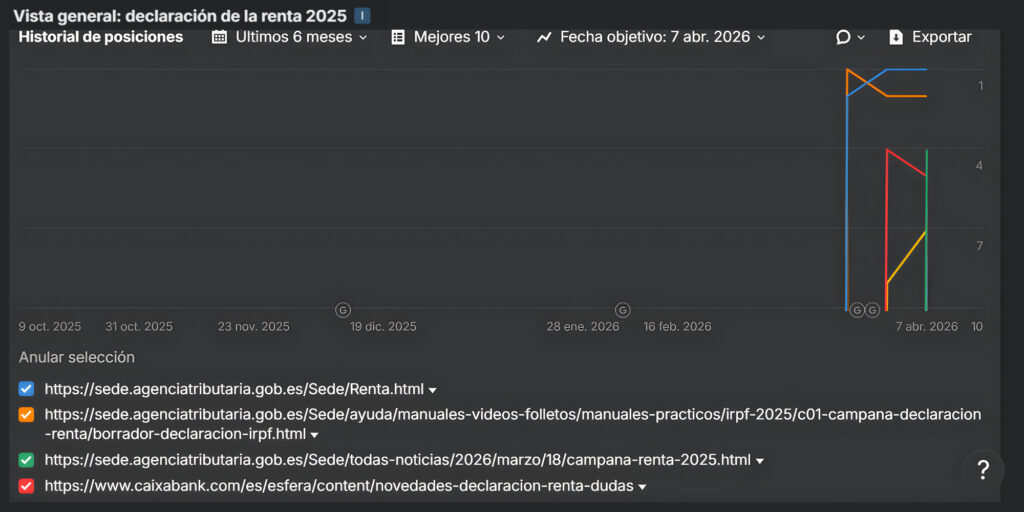The height and width of the screenshot is (512, 1024).
Task: Click the Anular selección link
Action: click(76, 357)
